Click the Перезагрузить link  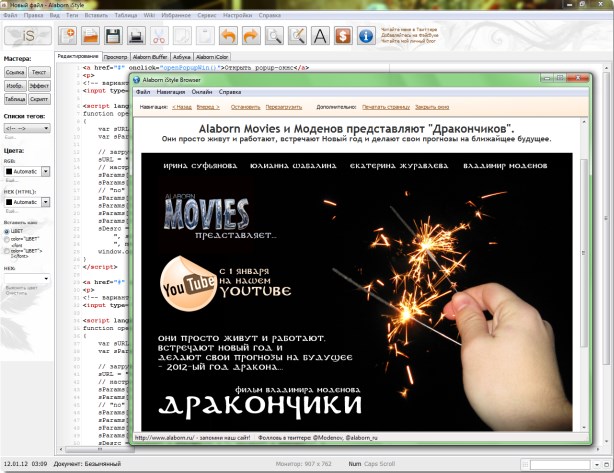[x=284, y=107]
